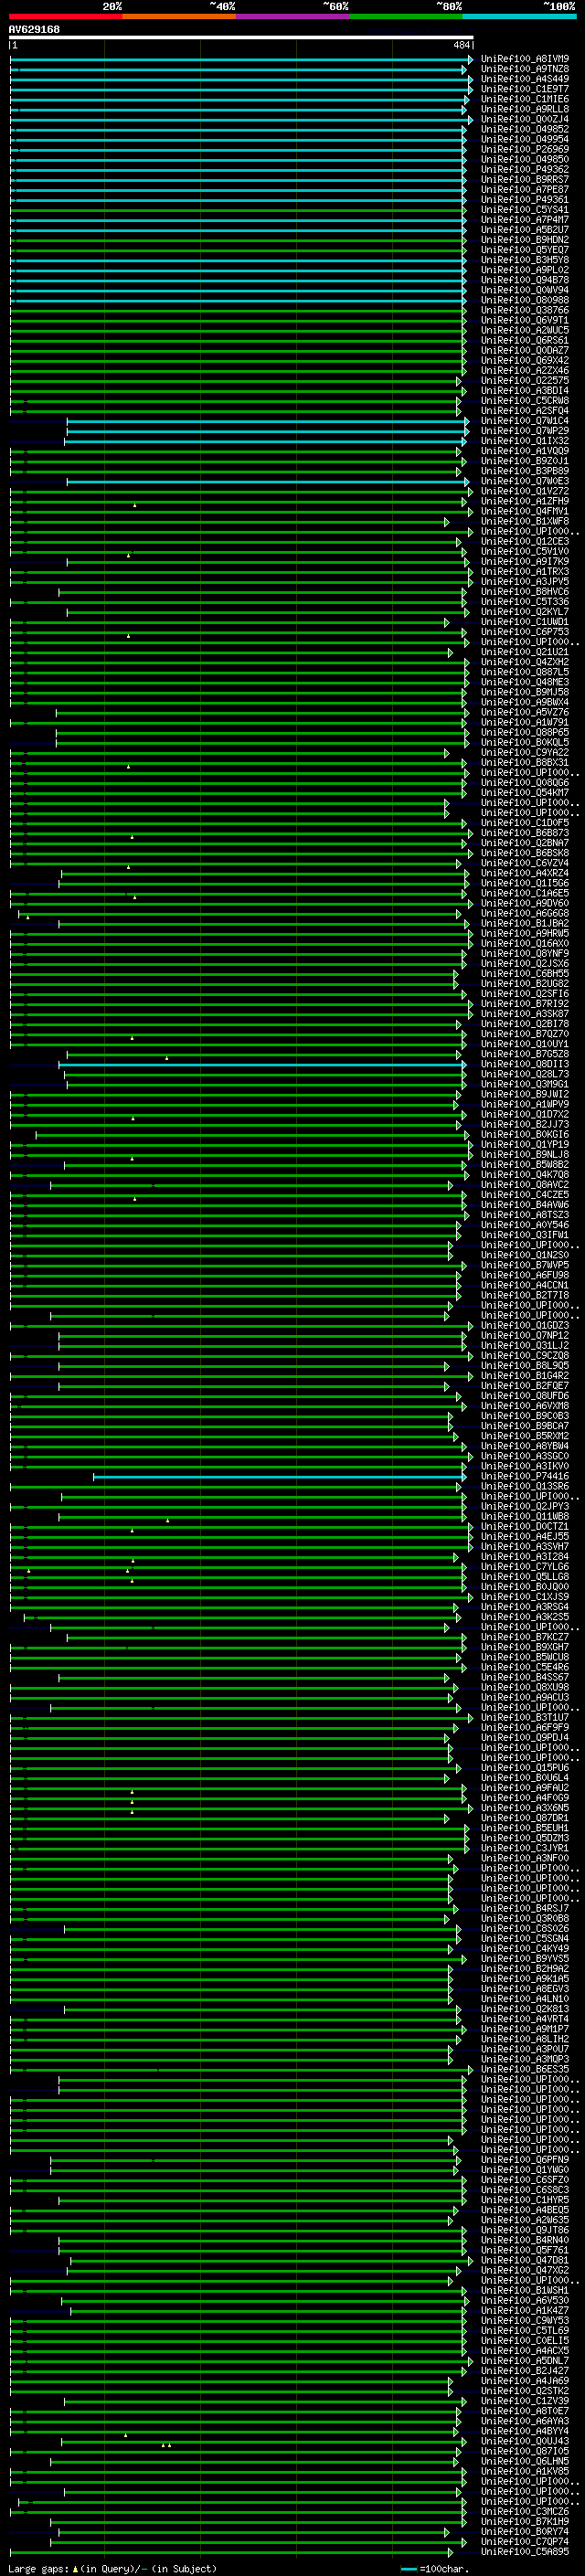
Task: Select the UniRef100_Q6LHN5 label
Action: point(525,2461)
